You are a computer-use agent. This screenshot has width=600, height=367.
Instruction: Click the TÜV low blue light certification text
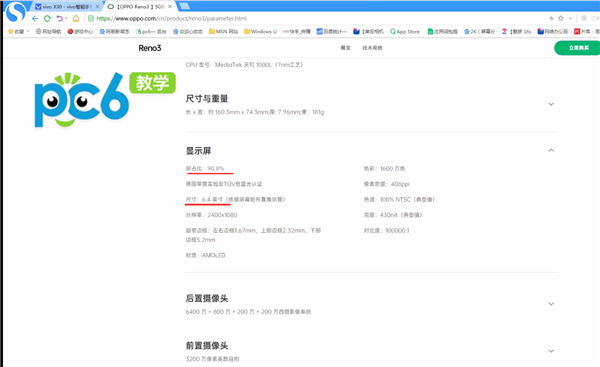pos(224,184)
